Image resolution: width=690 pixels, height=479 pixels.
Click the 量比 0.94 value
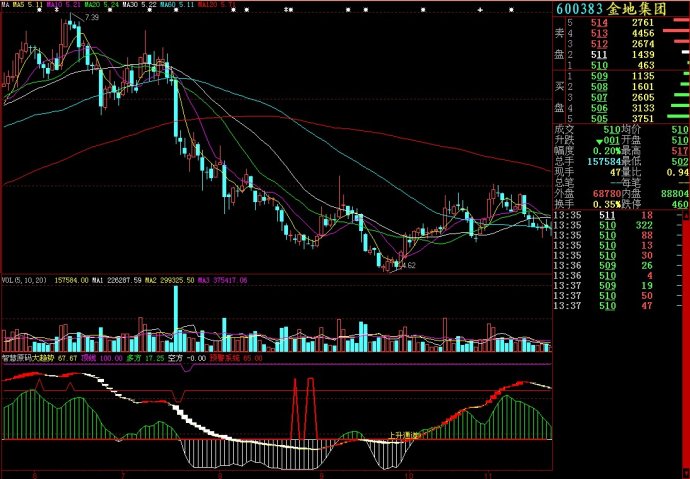[x=678, y=172]
